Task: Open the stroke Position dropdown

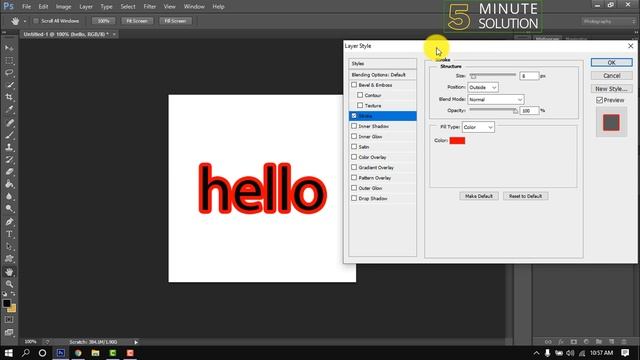Action: pos(482,87)
